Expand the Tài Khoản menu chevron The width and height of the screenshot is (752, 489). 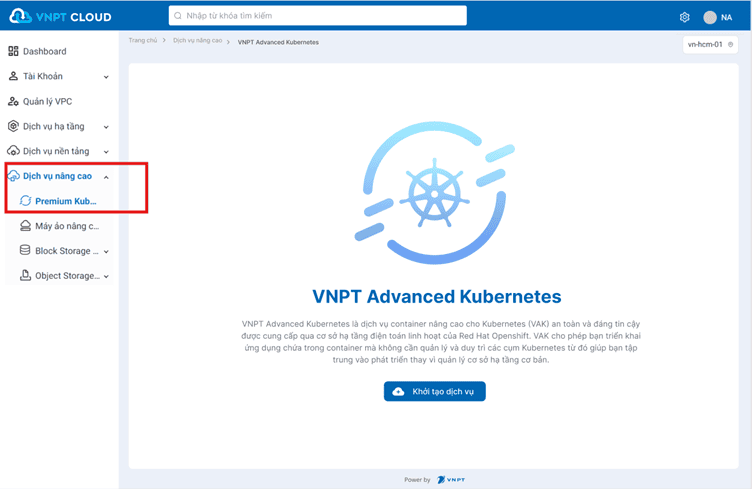click(106, 77)
